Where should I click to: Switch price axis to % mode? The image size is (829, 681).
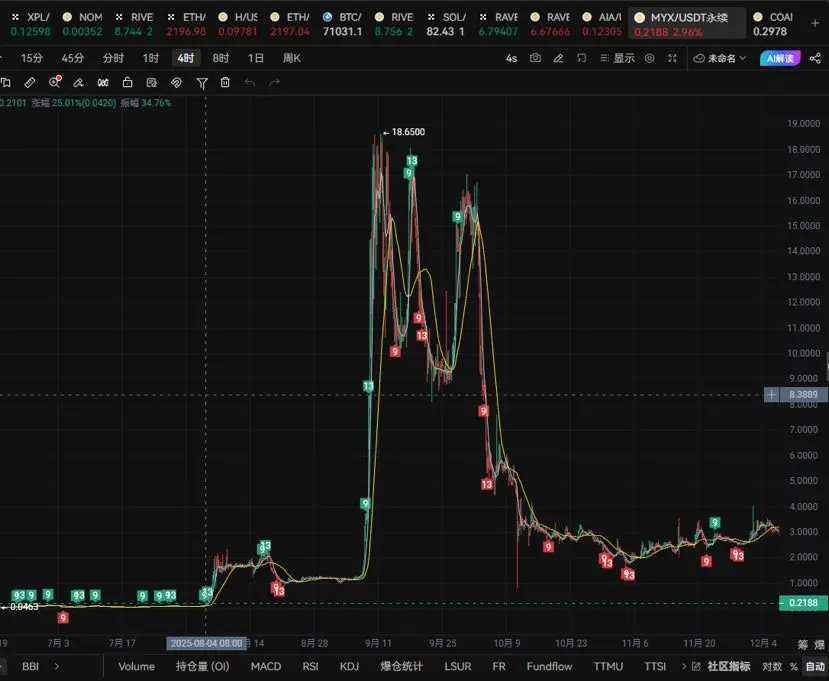click(x=793, y=666)
